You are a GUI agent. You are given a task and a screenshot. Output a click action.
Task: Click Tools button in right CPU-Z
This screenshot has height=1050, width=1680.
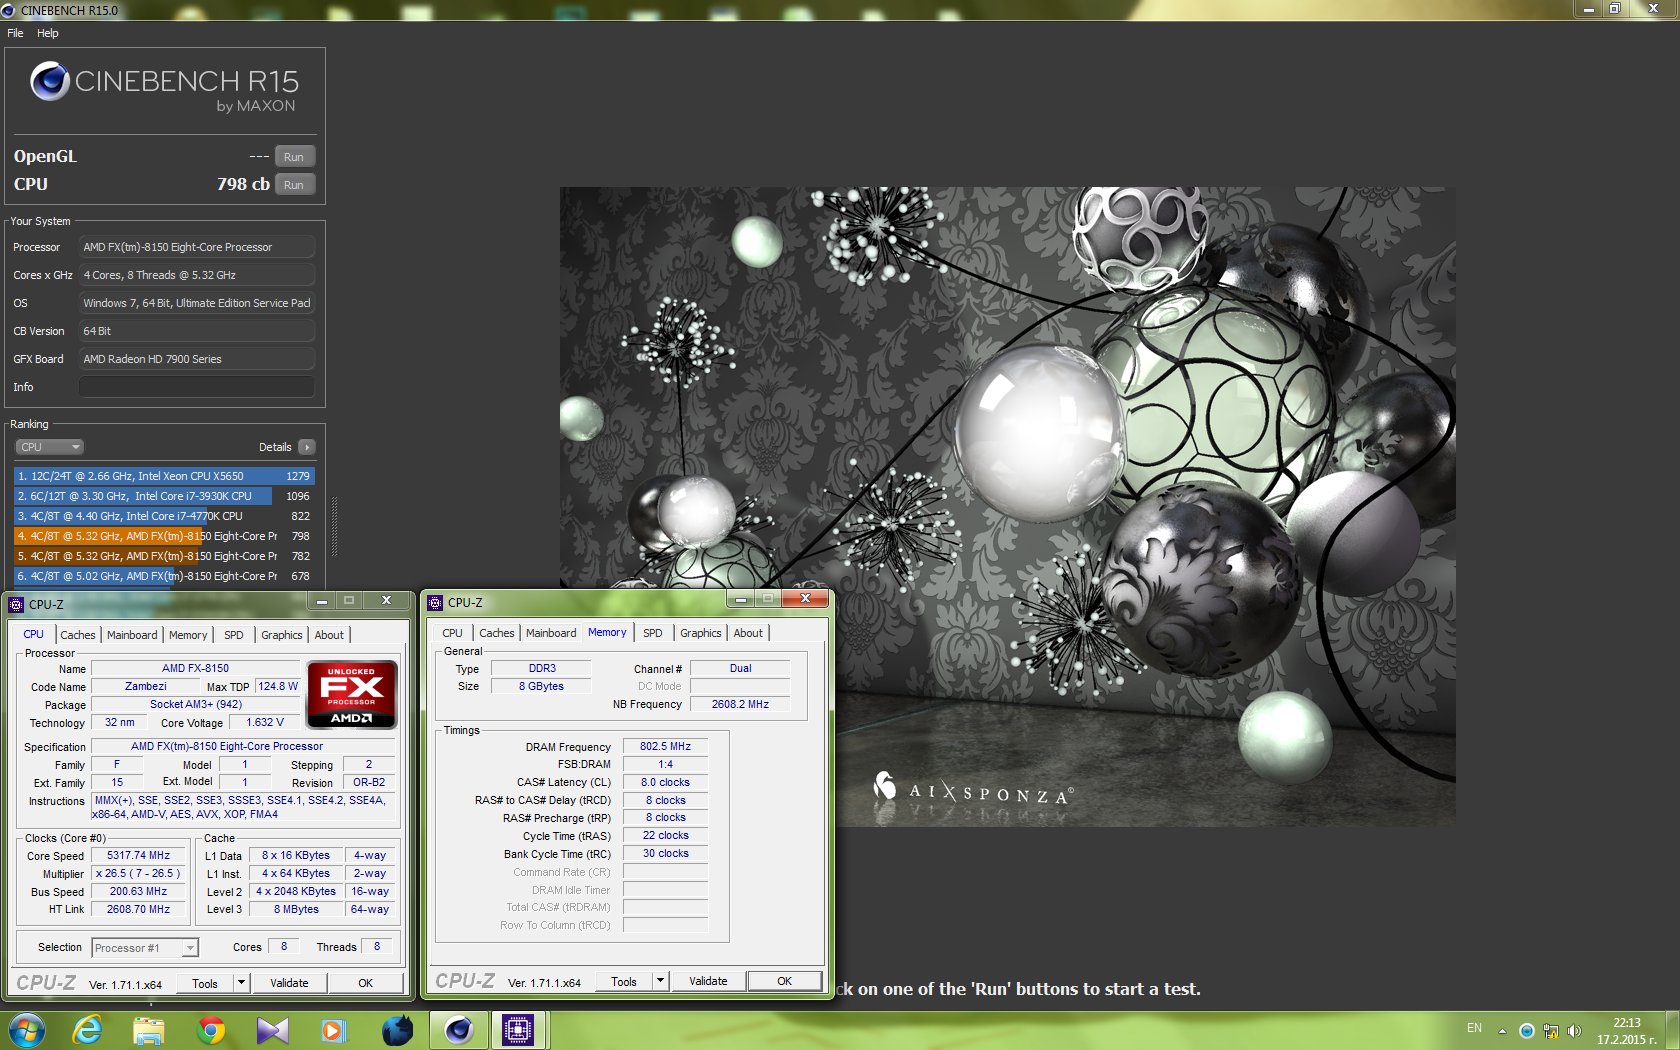[x=624, y=981]
